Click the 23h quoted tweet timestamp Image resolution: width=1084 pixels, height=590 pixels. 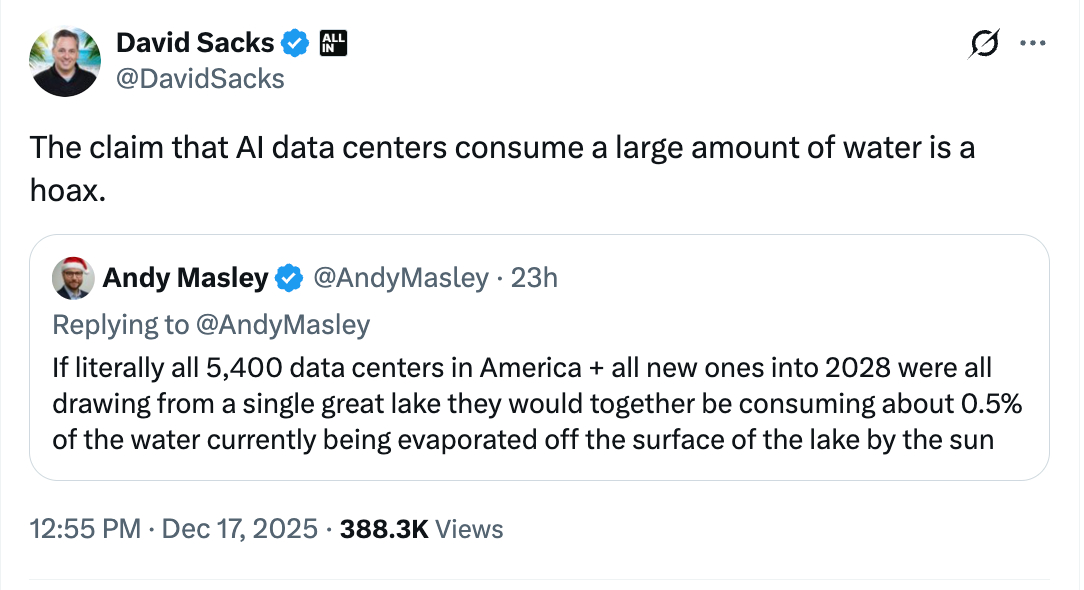pyautogui.click(x=534, y=278)
